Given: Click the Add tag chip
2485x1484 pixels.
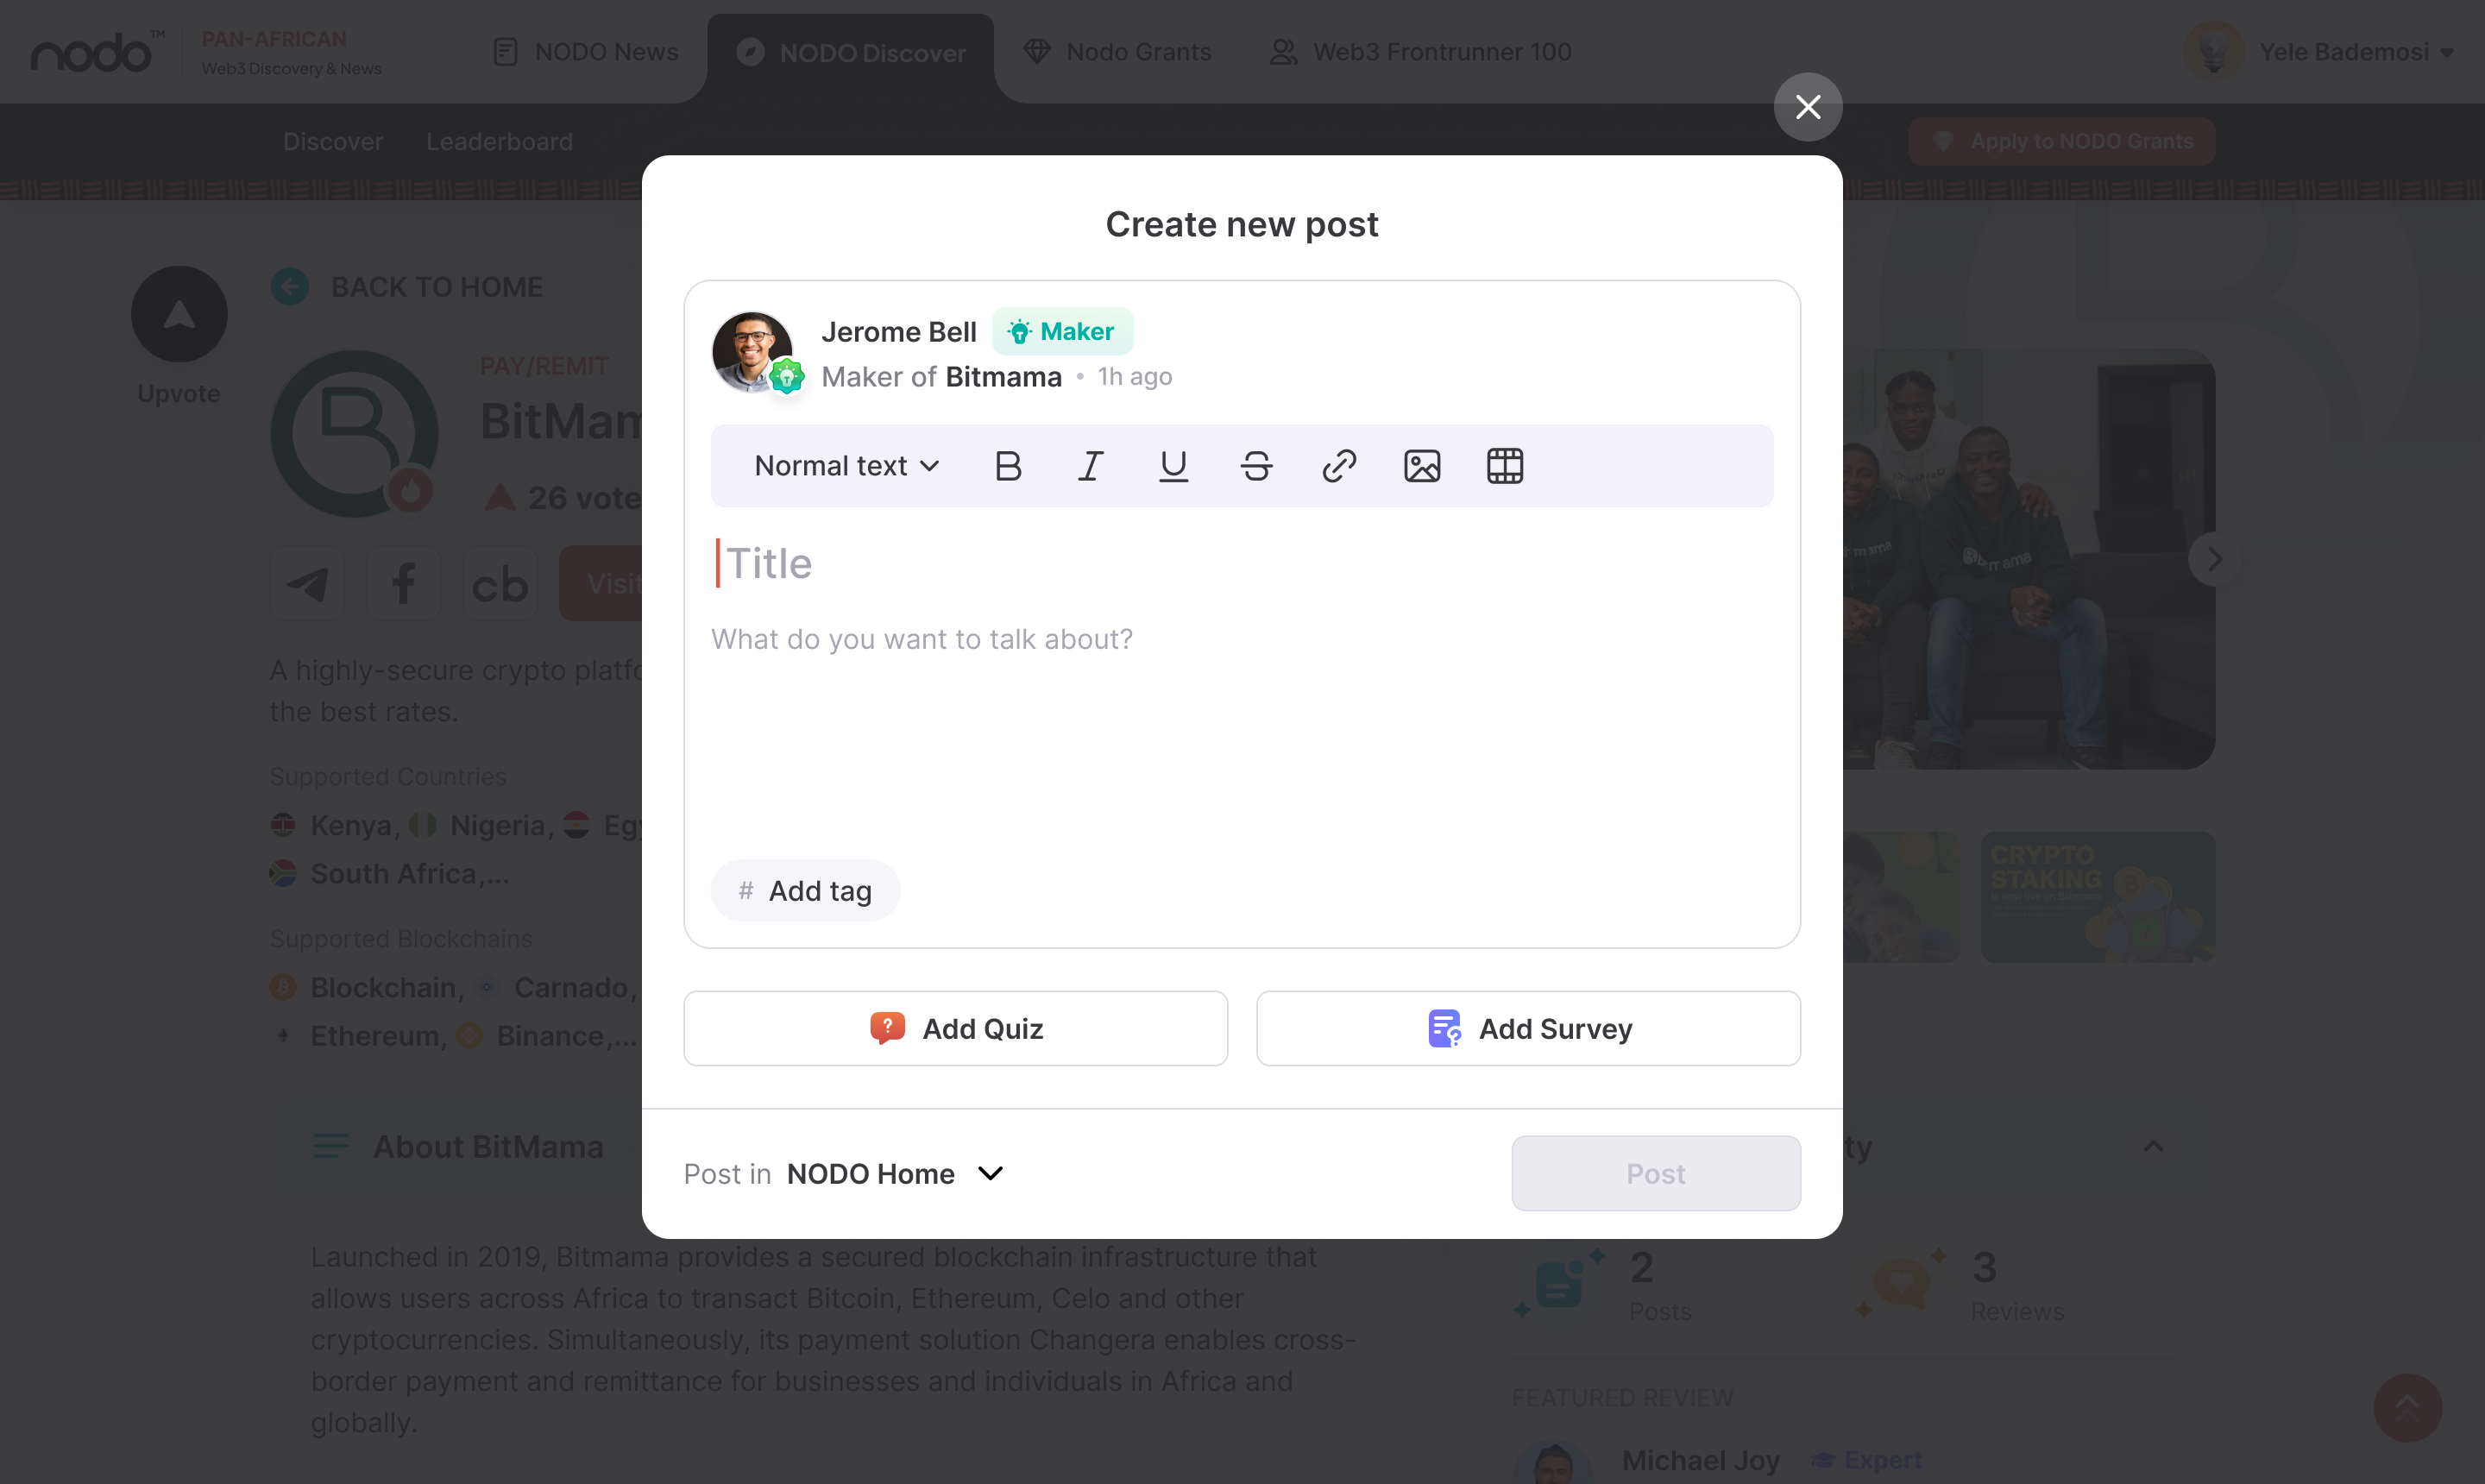Looking at the screenshot, I should (805, 890).
